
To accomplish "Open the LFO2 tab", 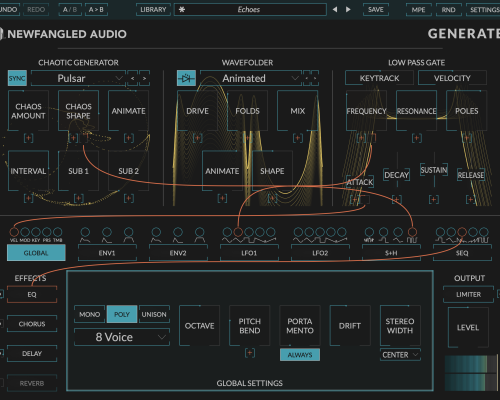I will coord(320,253).
